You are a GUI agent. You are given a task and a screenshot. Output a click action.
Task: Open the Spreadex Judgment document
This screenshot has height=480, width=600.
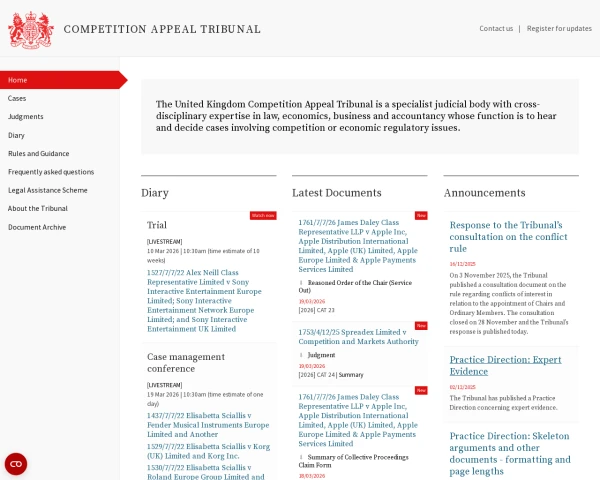pos(321,355)
